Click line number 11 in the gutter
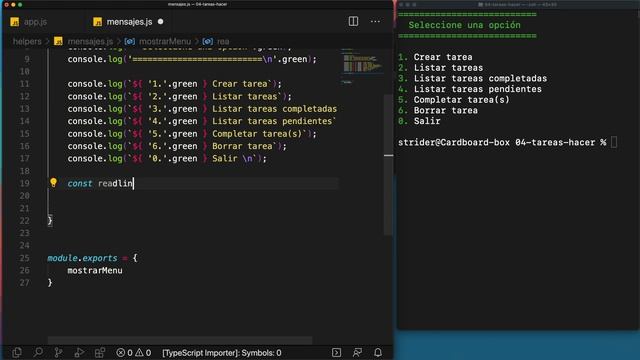Image resolution: width=640 pixels, height=360 pixels. point(24,84)
